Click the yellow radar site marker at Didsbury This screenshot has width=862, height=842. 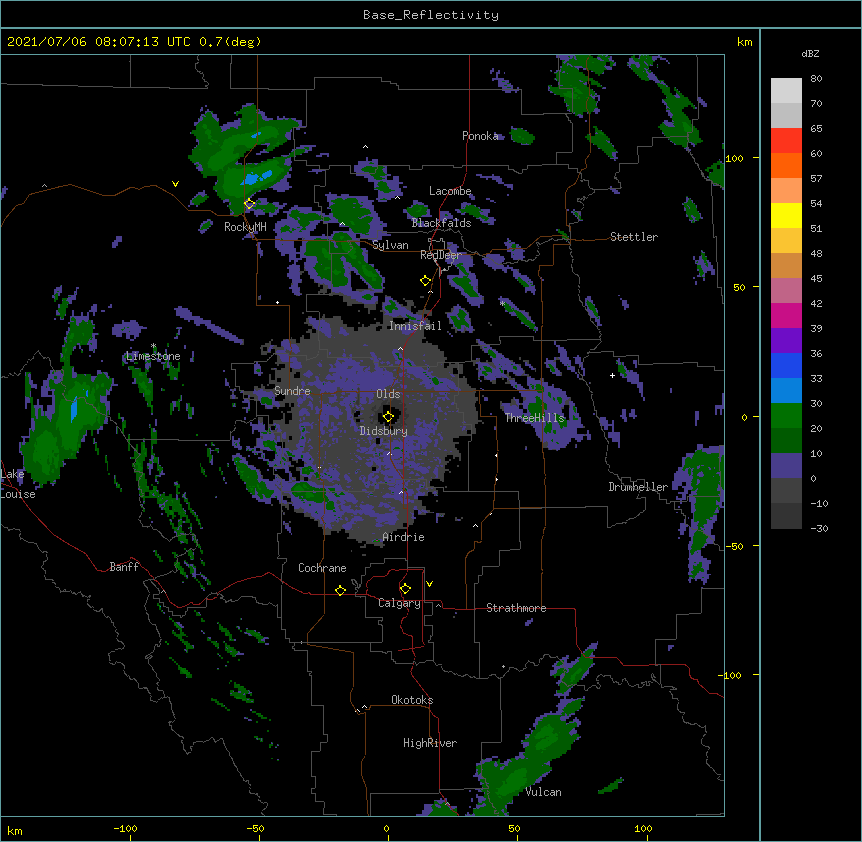[388, 416]
